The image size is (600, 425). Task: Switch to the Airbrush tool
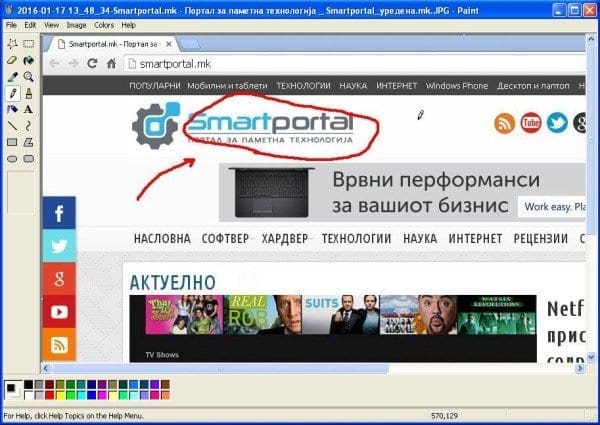tap(12, 109)
